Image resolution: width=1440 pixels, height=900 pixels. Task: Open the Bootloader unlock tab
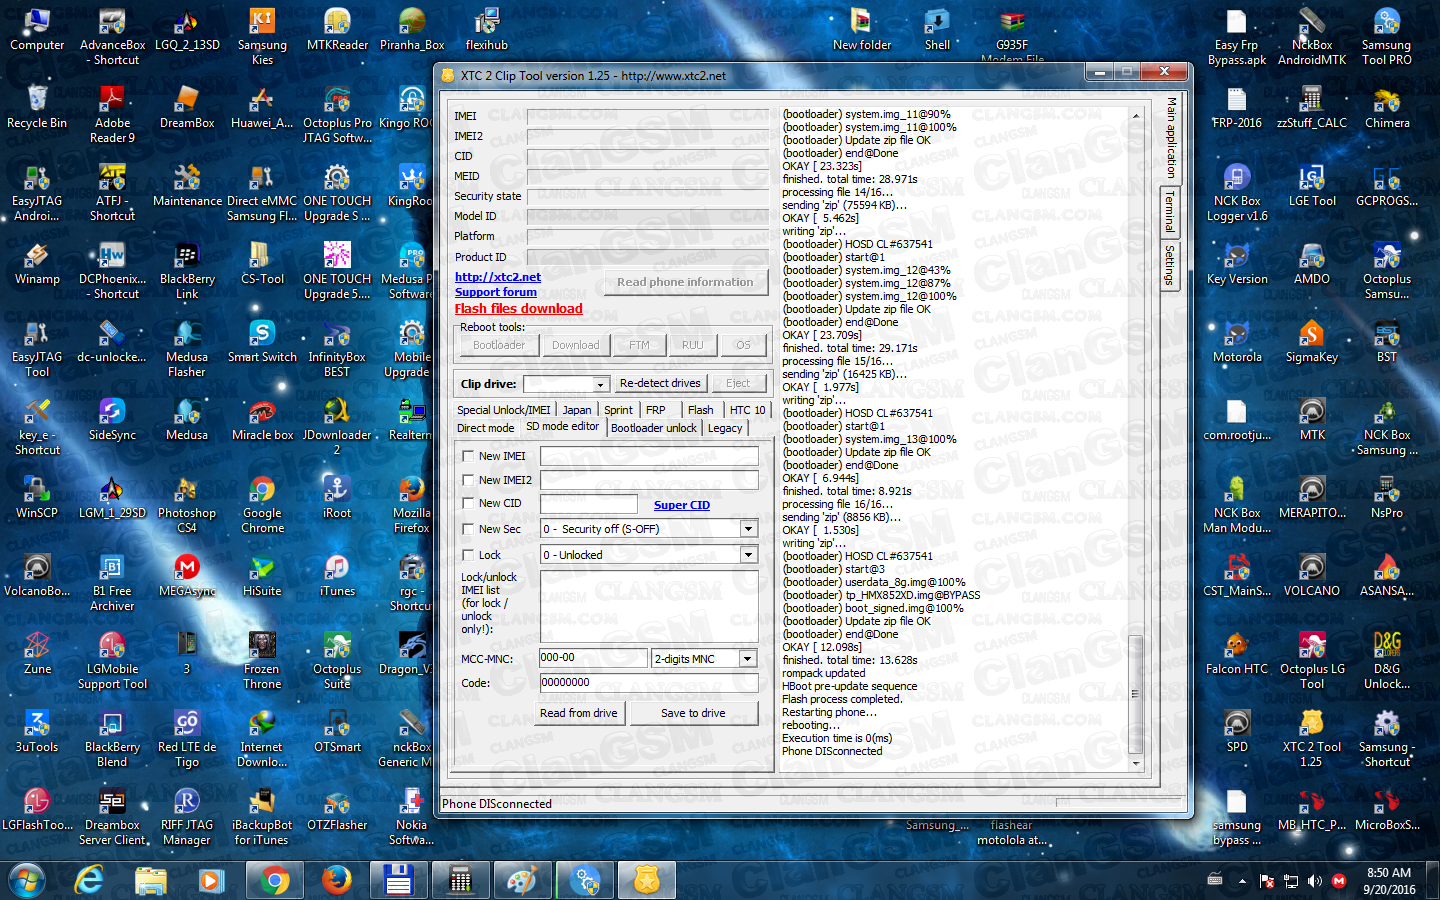pos(654,428)
